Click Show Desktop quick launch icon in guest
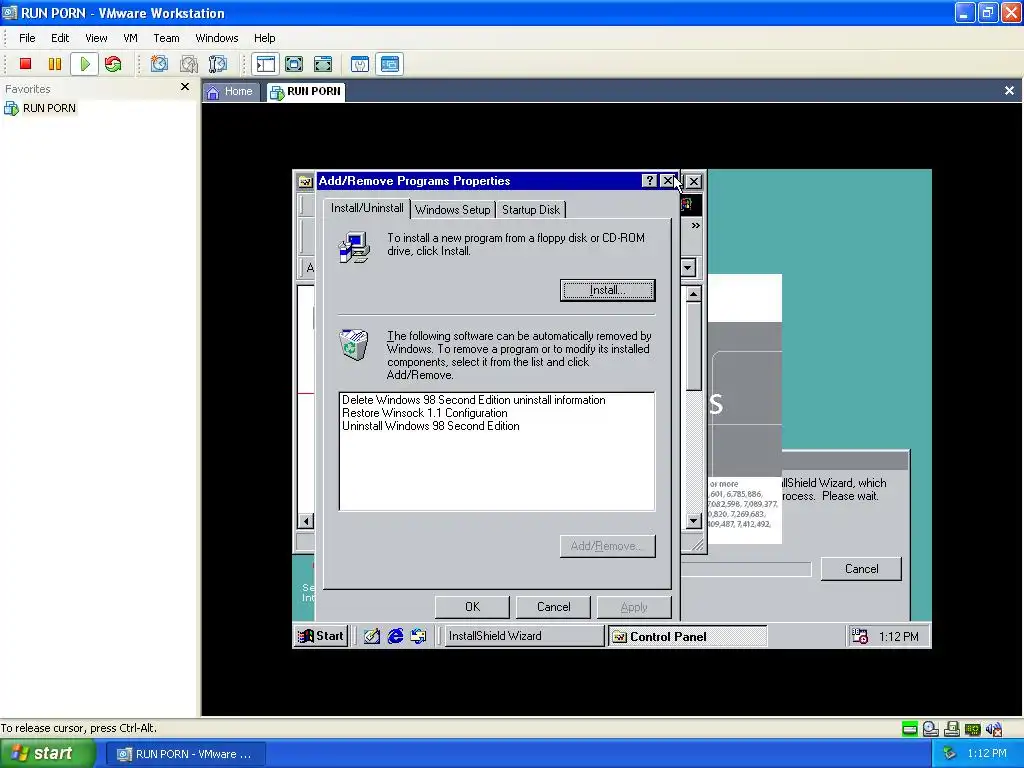The image size is (1024, 768). pyautogui.click(x=372, y=635)
